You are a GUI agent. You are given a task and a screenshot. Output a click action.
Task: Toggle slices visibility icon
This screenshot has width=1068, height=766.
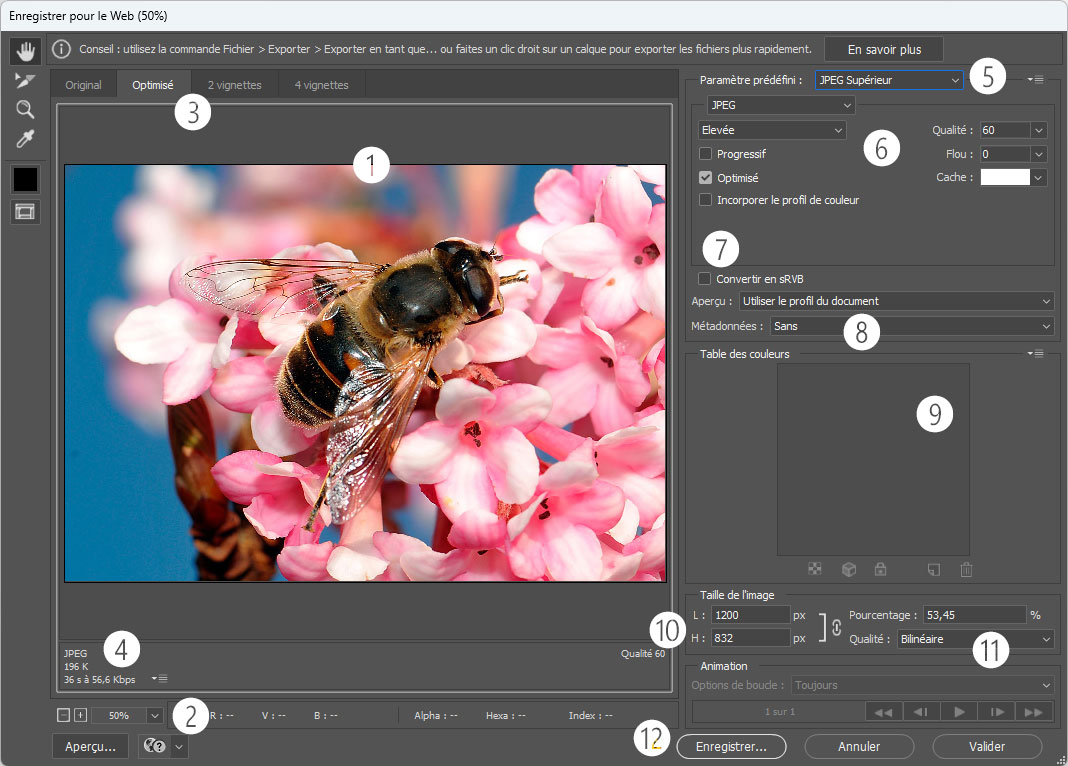pyautogui.click(x=25, y=212)
